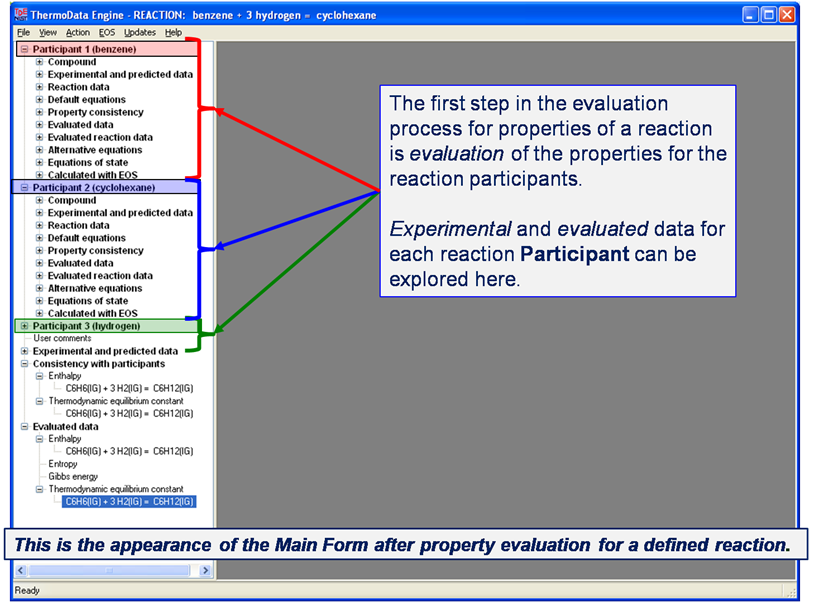The image size is (815, 603).
Task: Expand Calculated with EOS under Participant 1 (benzene)
Action: point(40,175)
